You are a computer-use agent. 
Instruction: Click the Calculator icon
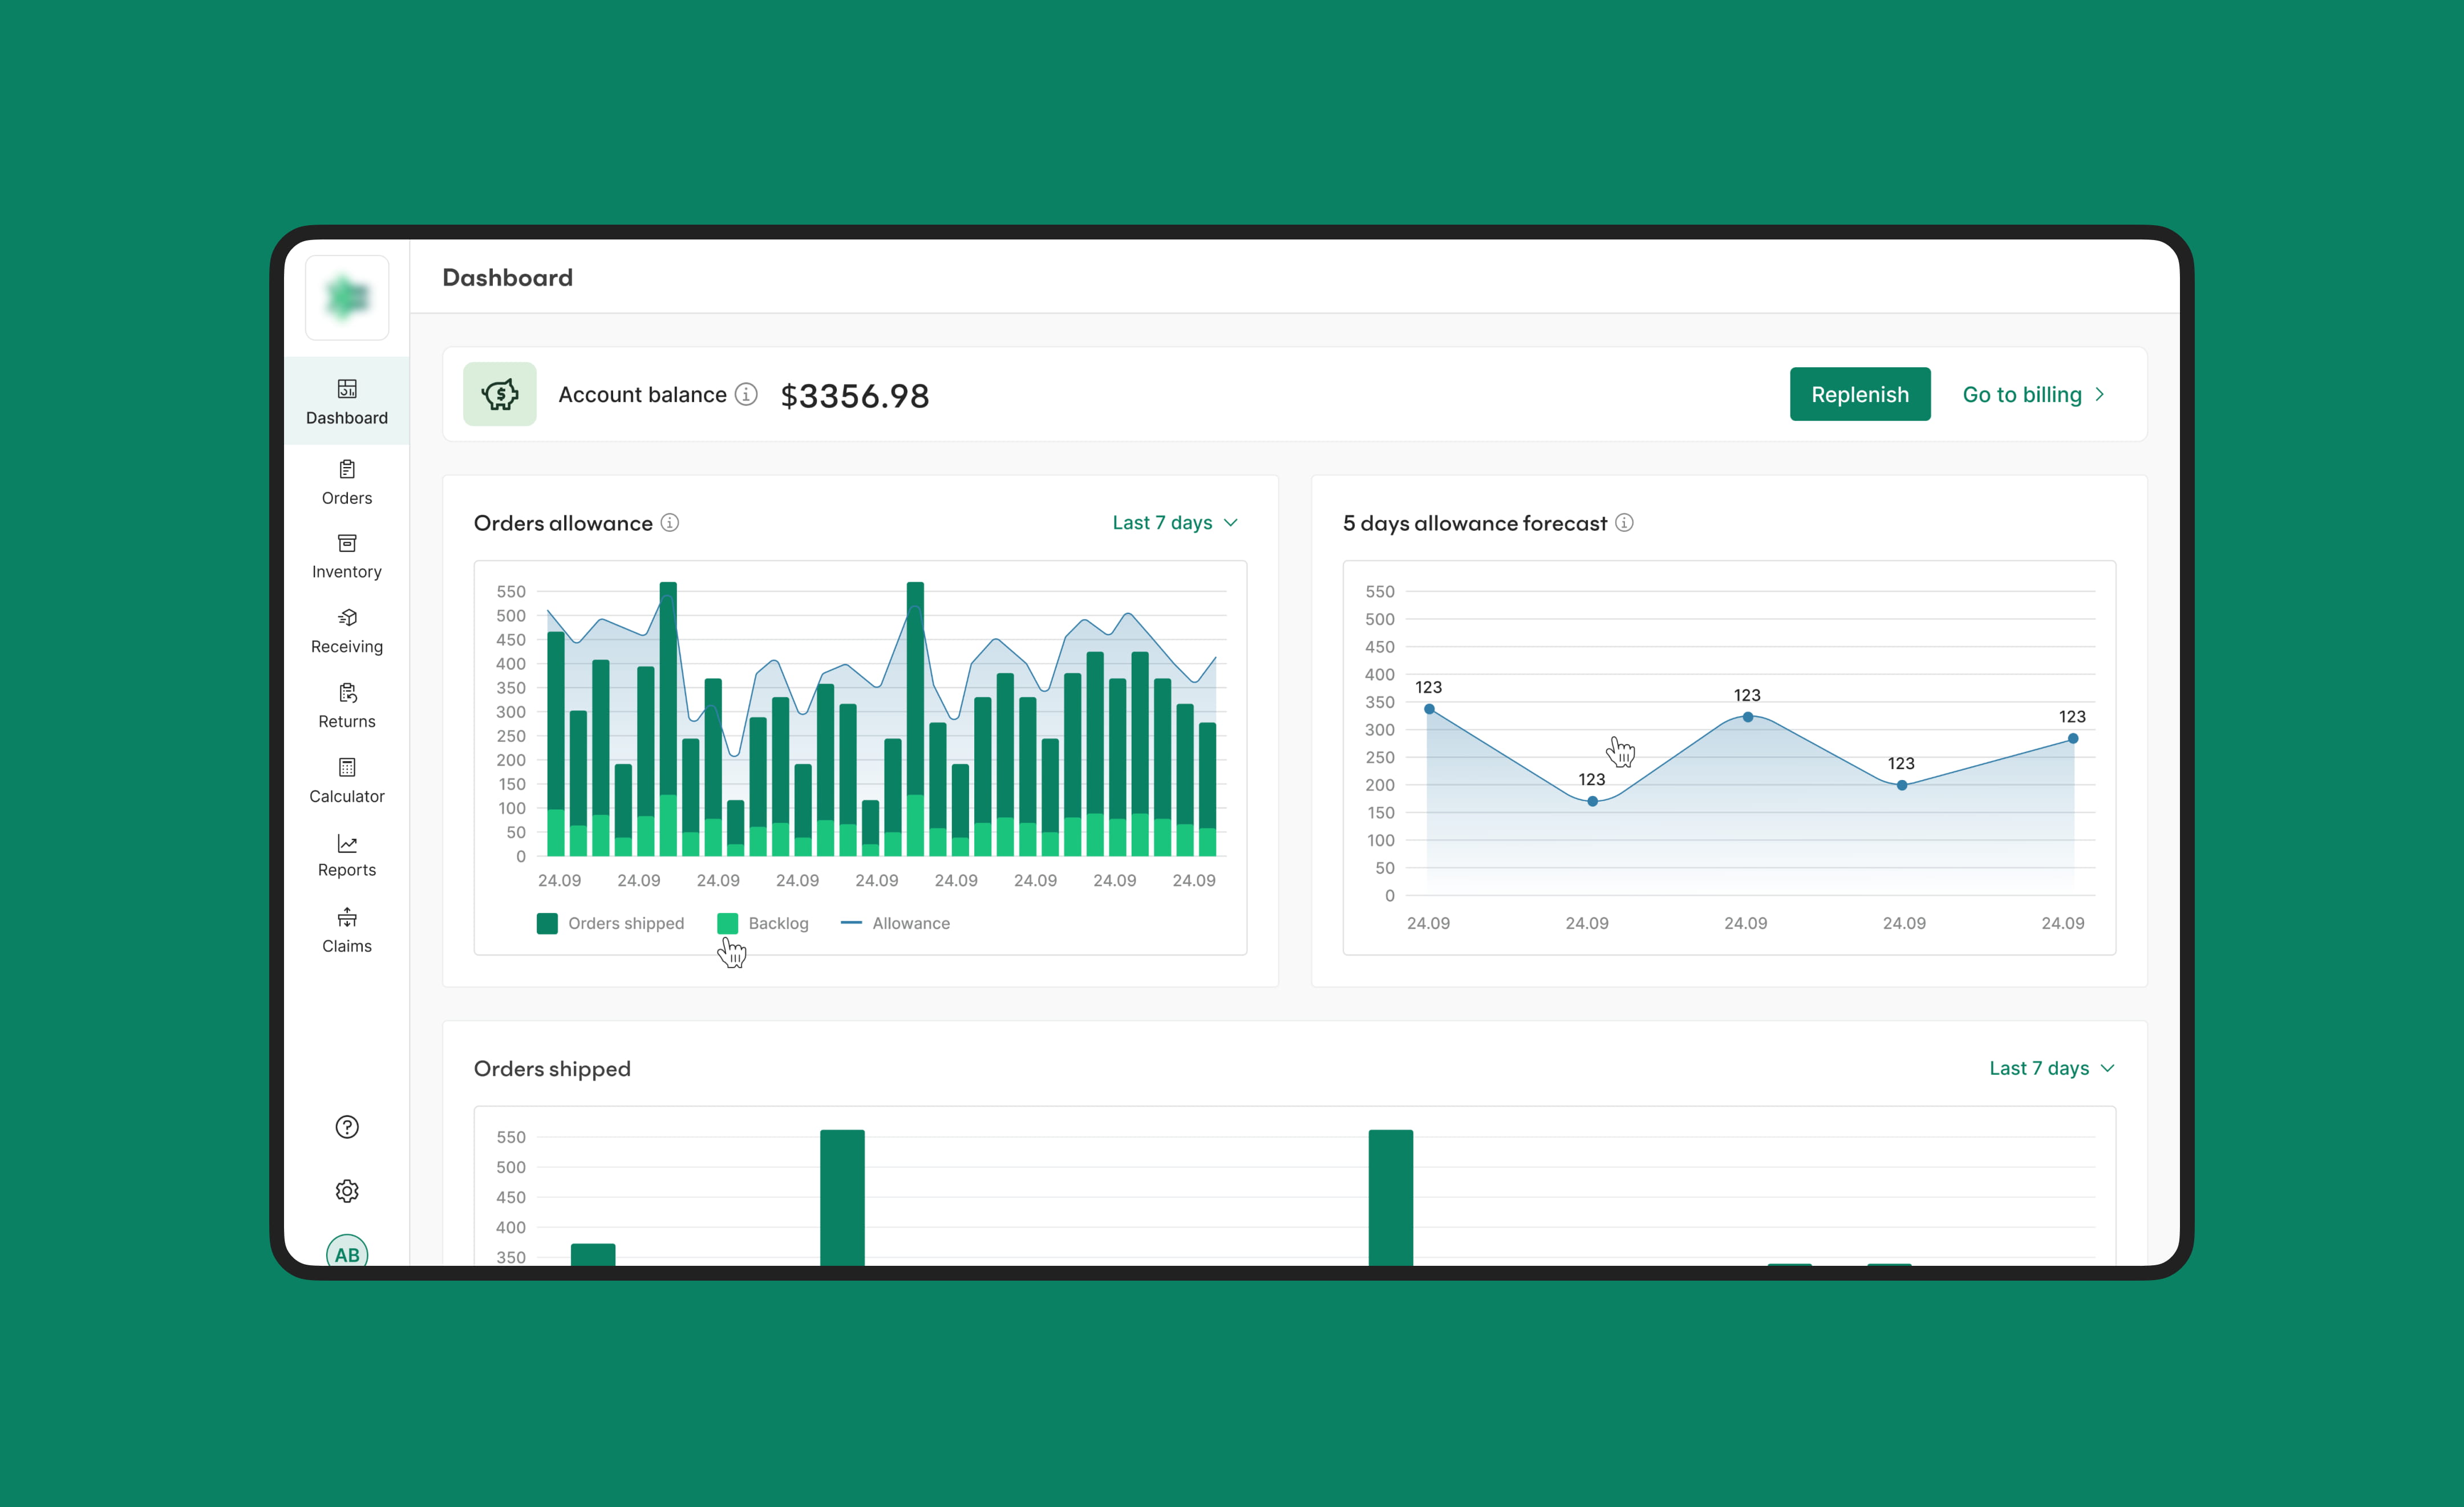(347, 767)
